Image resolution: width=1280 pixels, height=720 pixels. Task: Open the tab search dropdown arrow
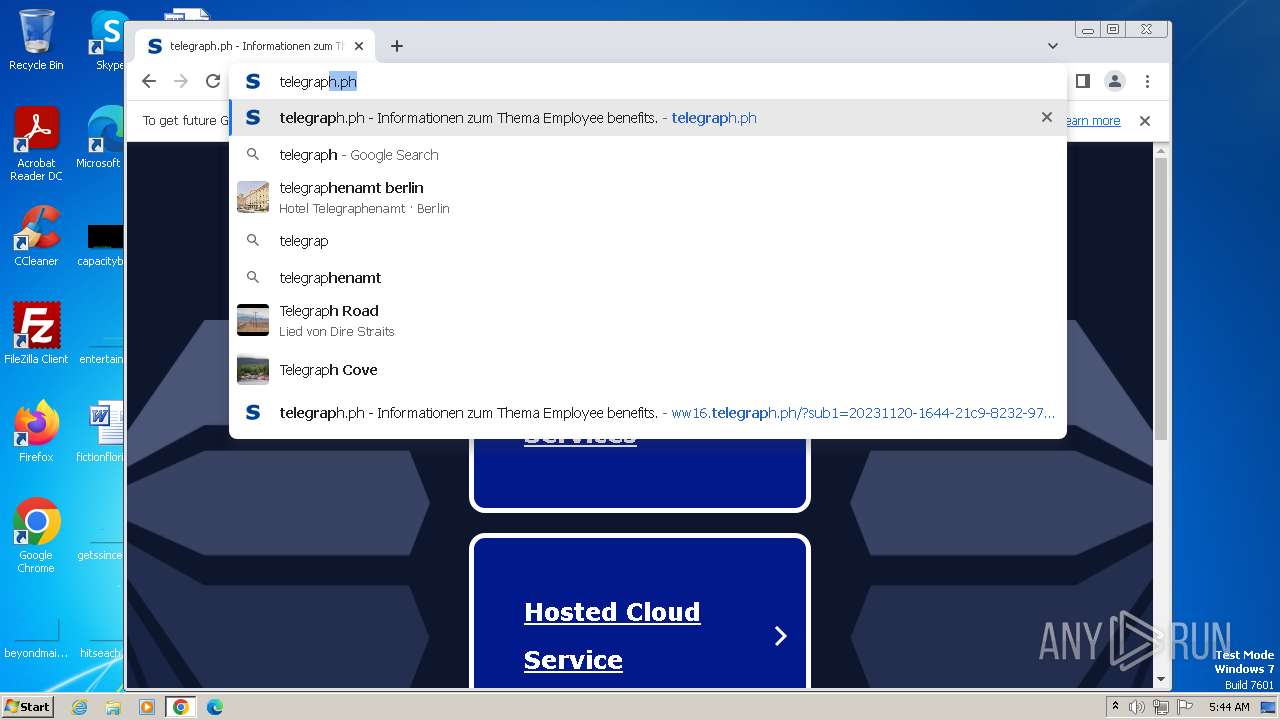(x=1053, y=46)
